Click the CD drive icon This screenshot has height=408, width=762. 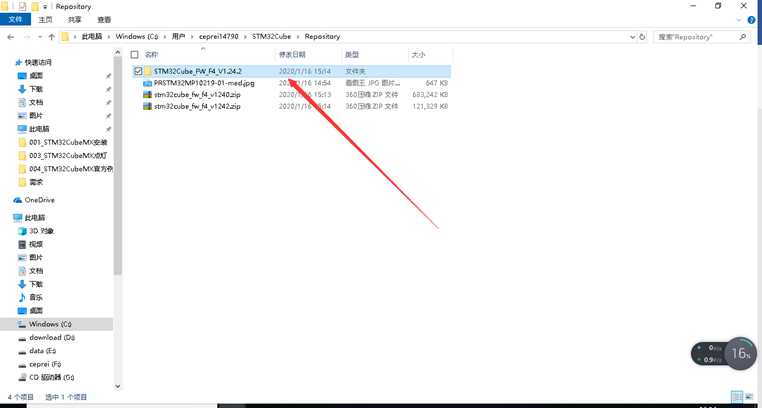pos(22,377)
